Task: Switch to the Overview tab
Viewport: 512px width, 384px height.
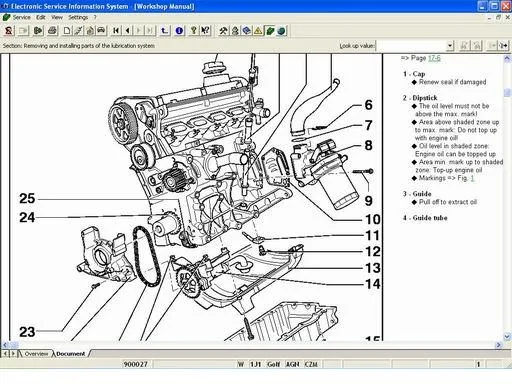Action: (36, 354)
